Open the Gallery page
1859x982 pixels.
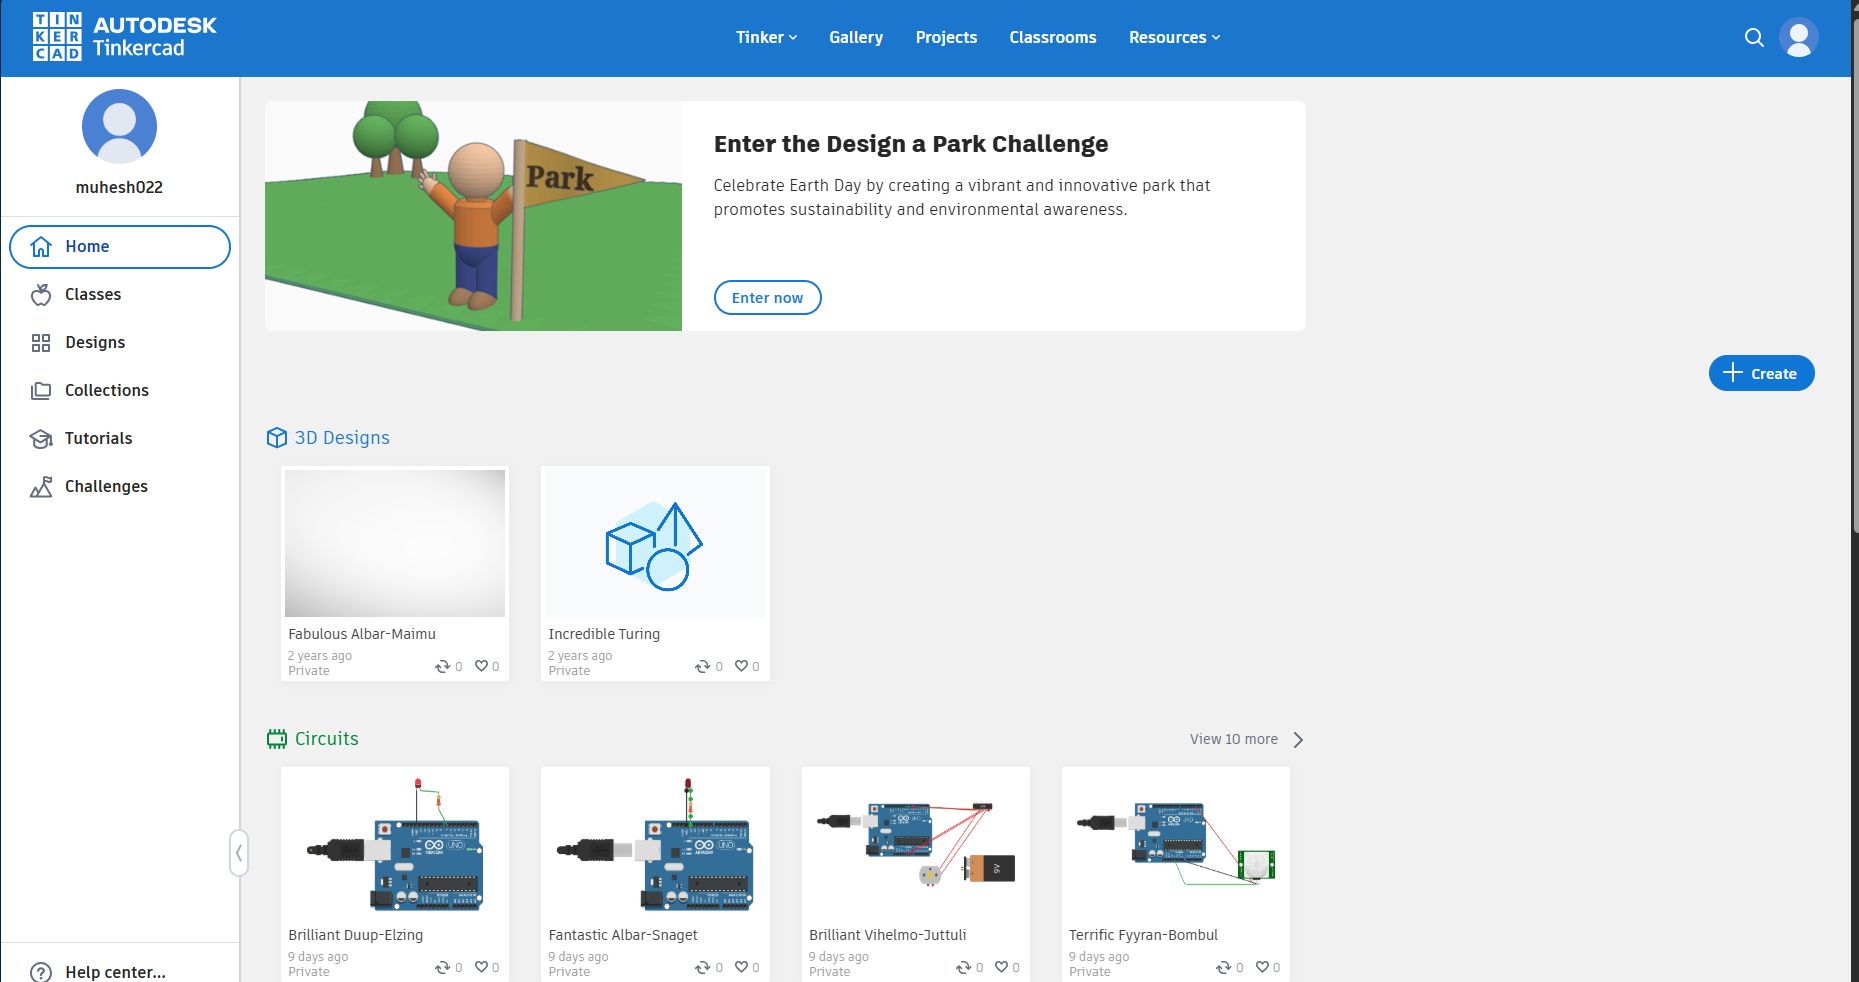tap(856, 38)
